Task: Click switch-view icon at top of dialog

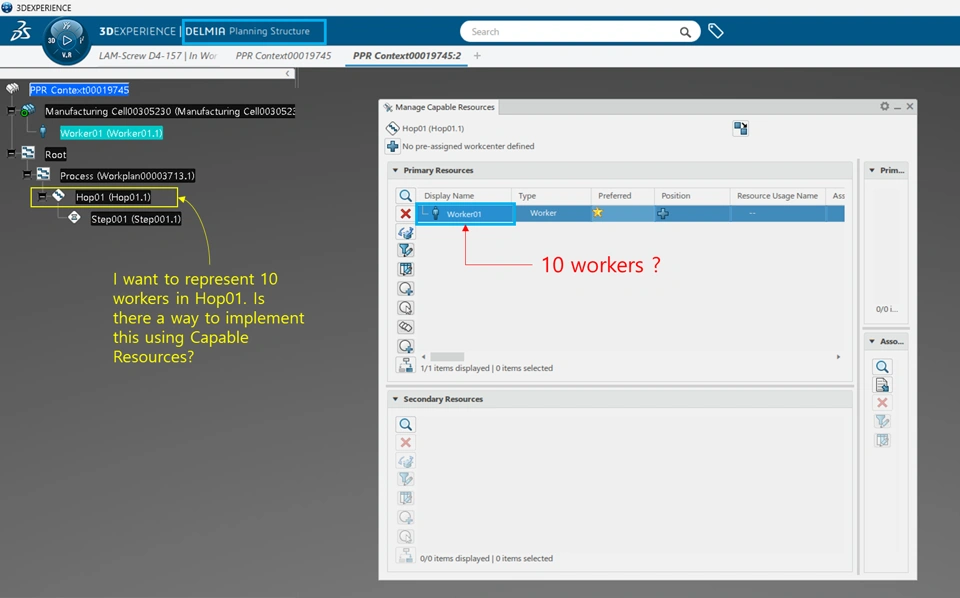Action: (x=740, y=129)
